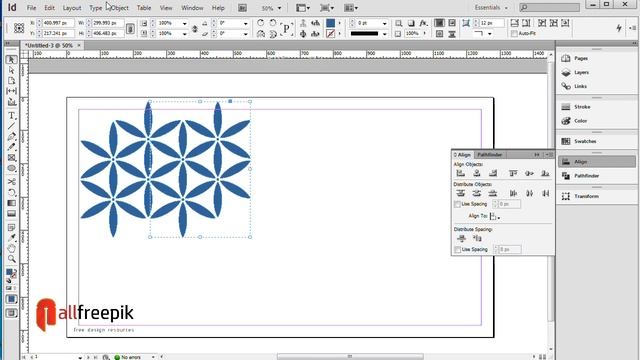
Task: Click Align Right Edges icon
Action: coord(493,173)
